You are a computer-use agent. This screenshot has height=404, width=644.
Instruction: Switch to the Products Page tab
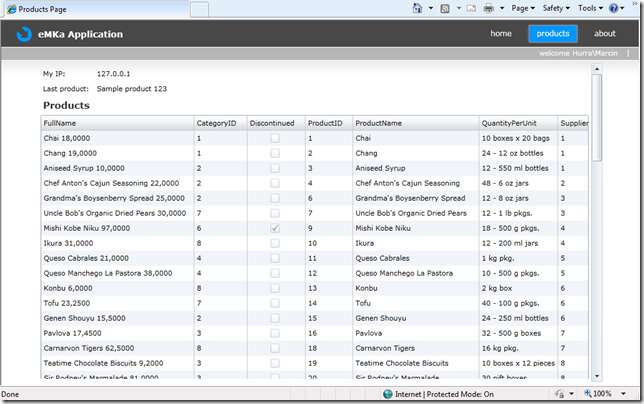tap(97, 9)
